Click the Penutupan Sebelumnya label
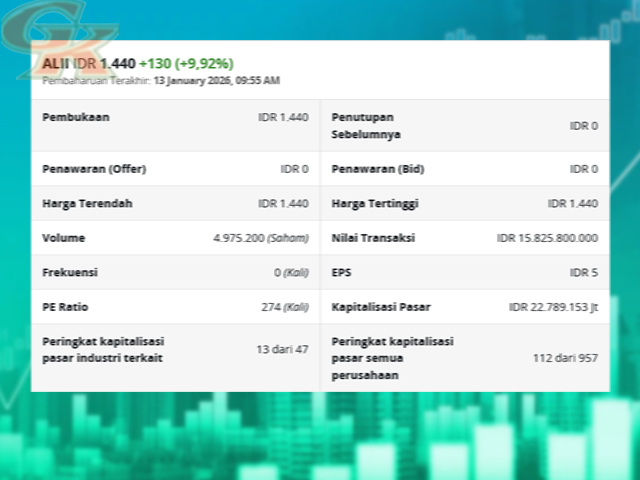 pos(366,125)
